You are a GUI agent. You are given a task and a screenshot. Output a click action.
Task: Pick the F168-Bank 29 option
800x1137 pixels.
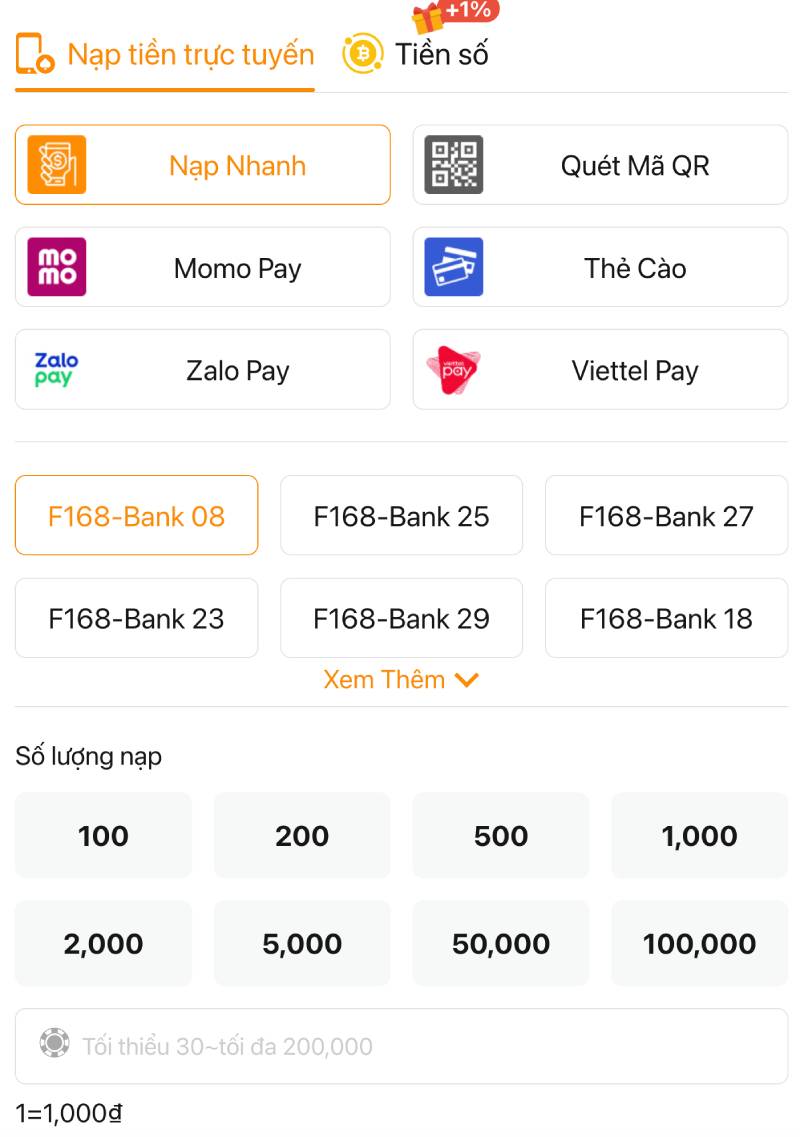click(401, 618)
